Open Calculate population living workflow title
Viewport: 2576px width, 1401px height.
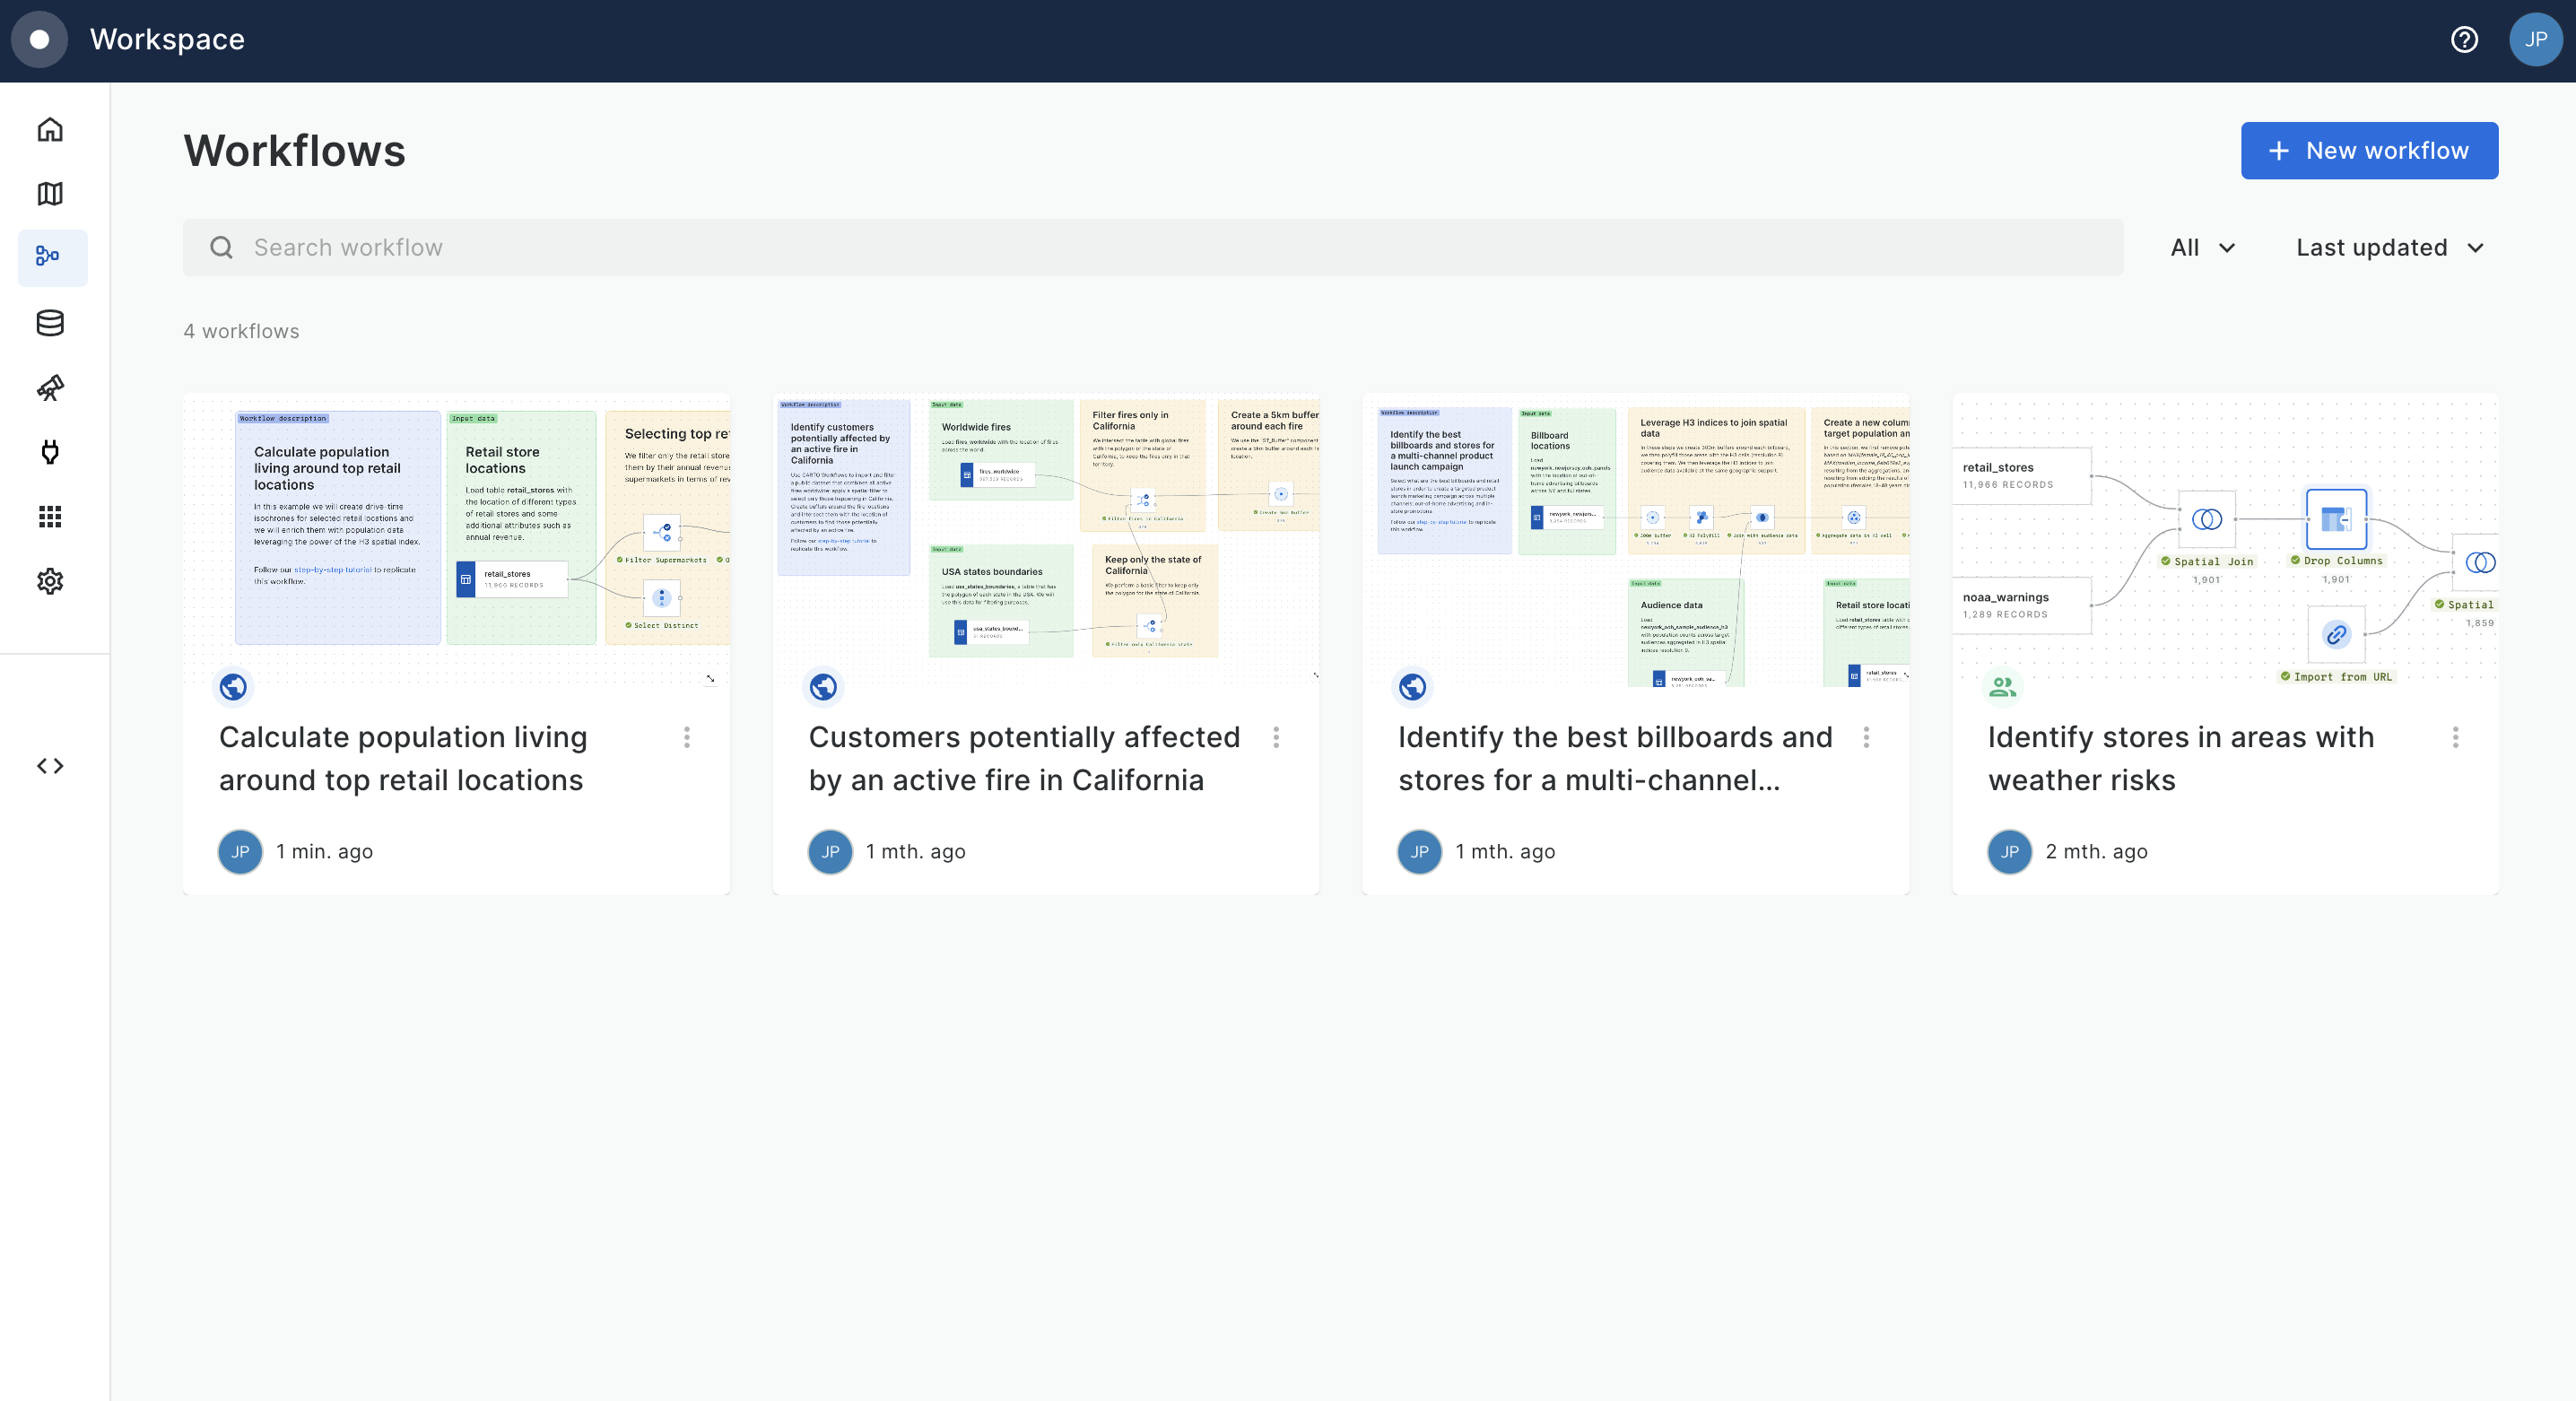403,758
